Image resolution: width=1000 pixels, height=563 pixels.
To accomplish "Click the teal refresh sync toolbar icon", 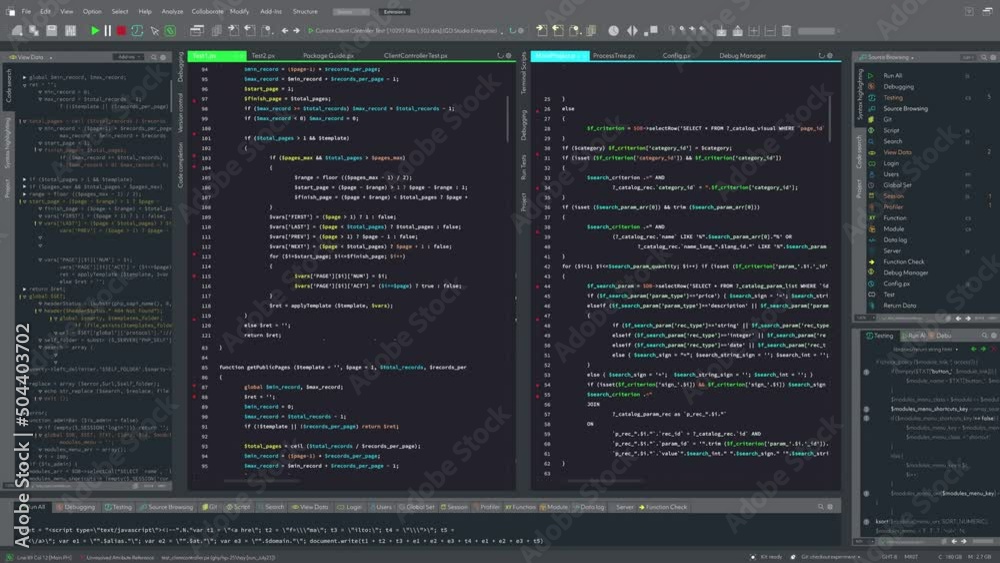I will point(137,30).
